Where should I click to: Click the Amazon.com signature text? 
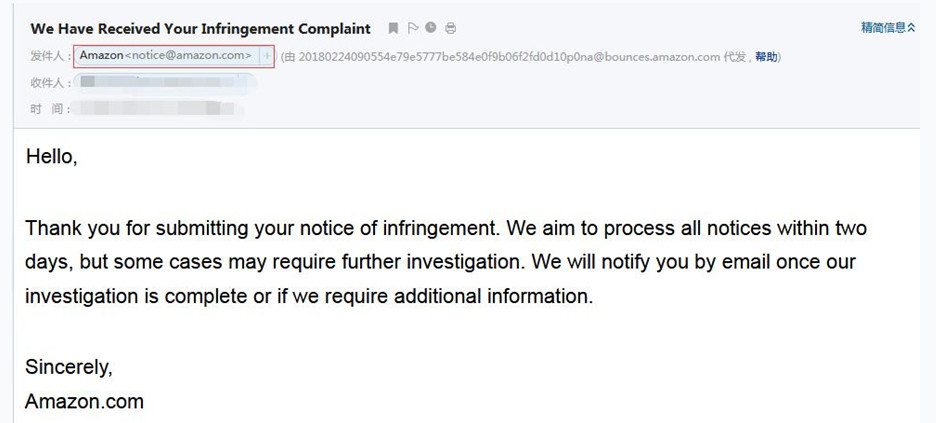point(84,402)
